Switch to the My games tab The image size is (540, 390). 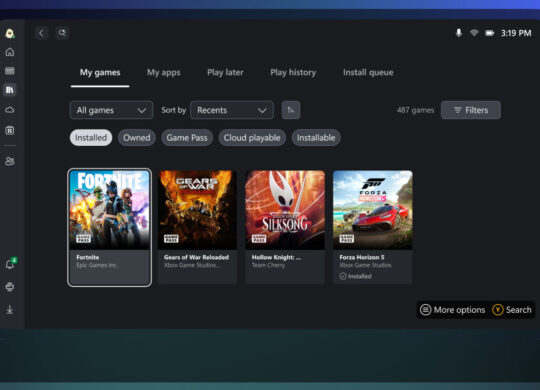pos(100,73)
